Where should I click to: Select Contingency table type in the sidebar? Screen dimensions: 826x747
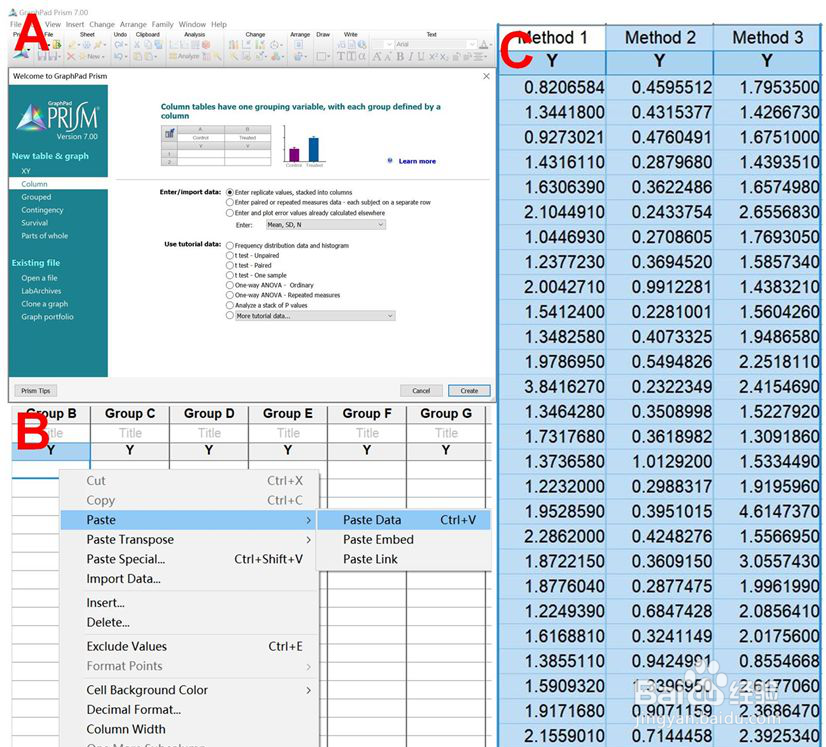pos(42,210)
